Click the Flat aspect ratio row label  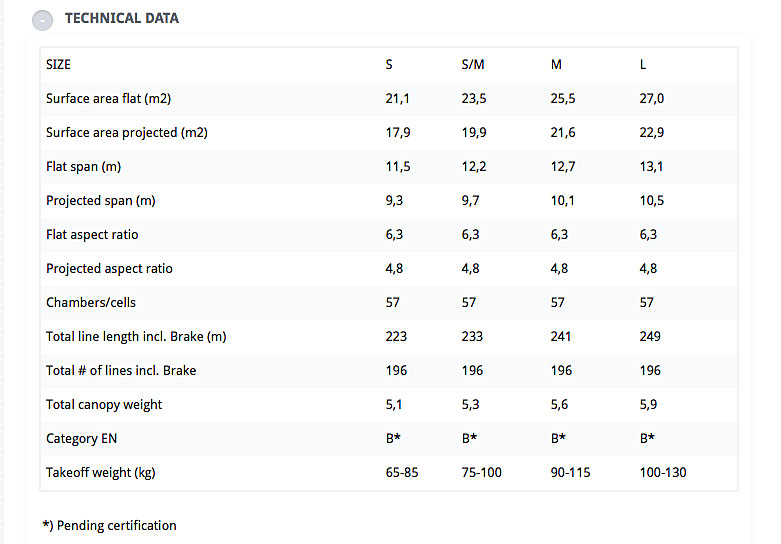click(x=92, y=235)
